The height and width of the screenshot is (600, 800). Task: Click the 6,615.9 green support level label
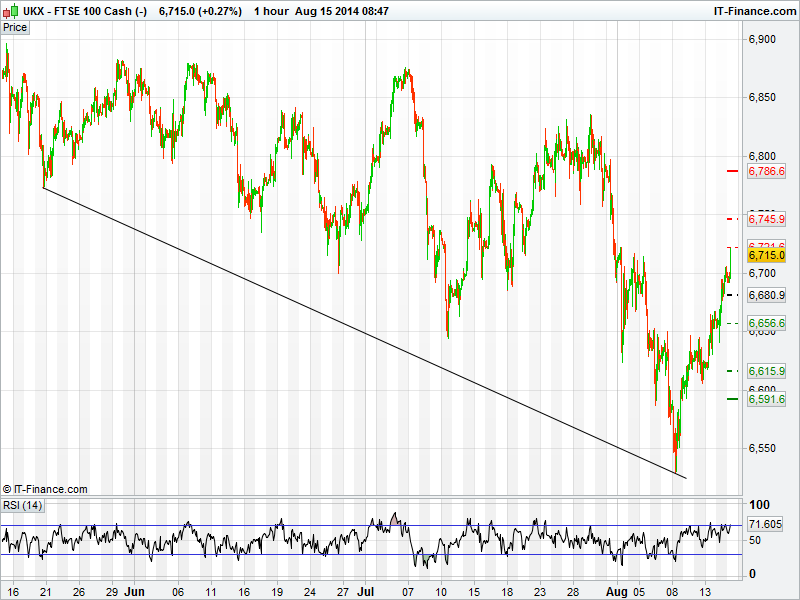pyautogui.click(x=765, y=371)
